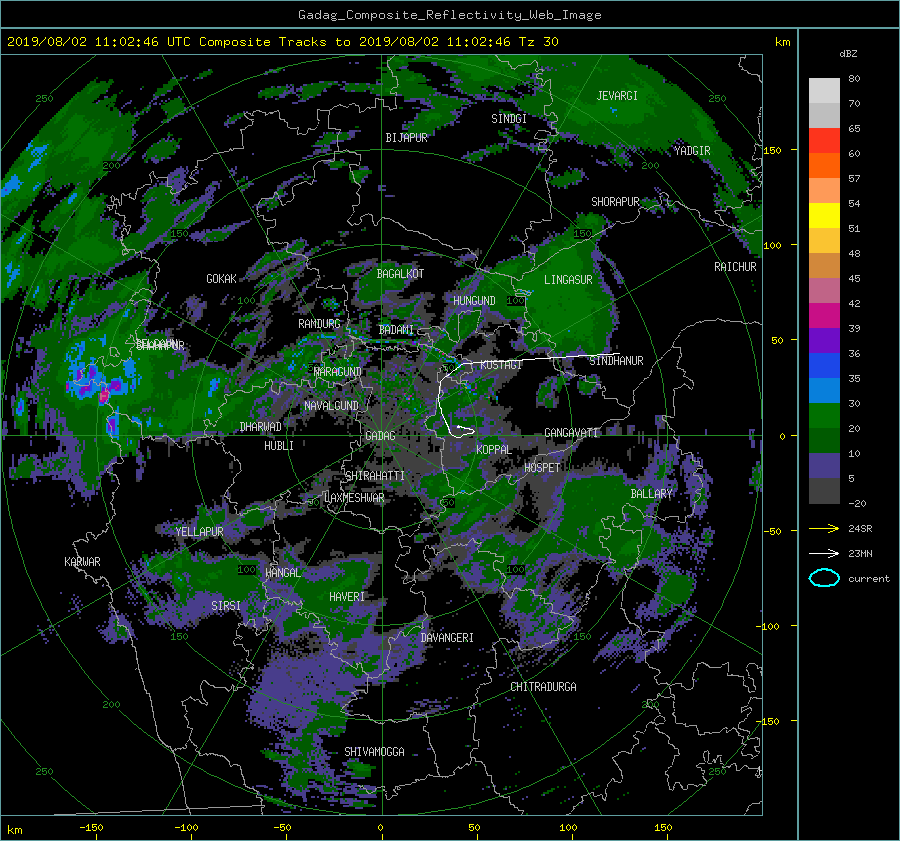
Task: Click the KUSTAGI city label
Action: click(x=501, y=365)
